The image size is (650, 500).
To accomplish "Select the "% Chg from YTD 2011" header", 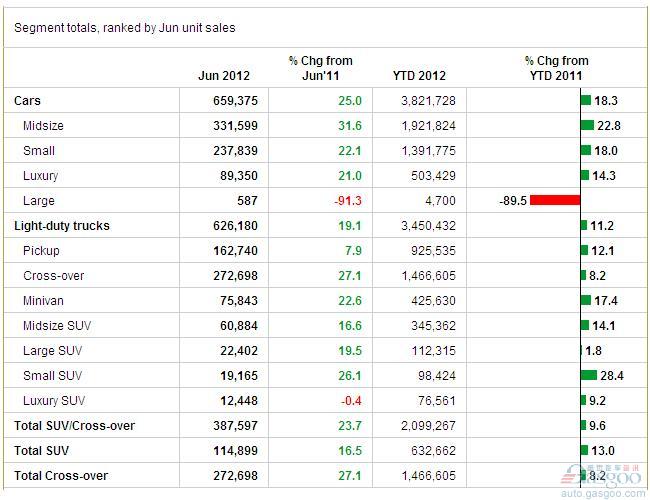I will pyautogui.click(x=556, y=68).
